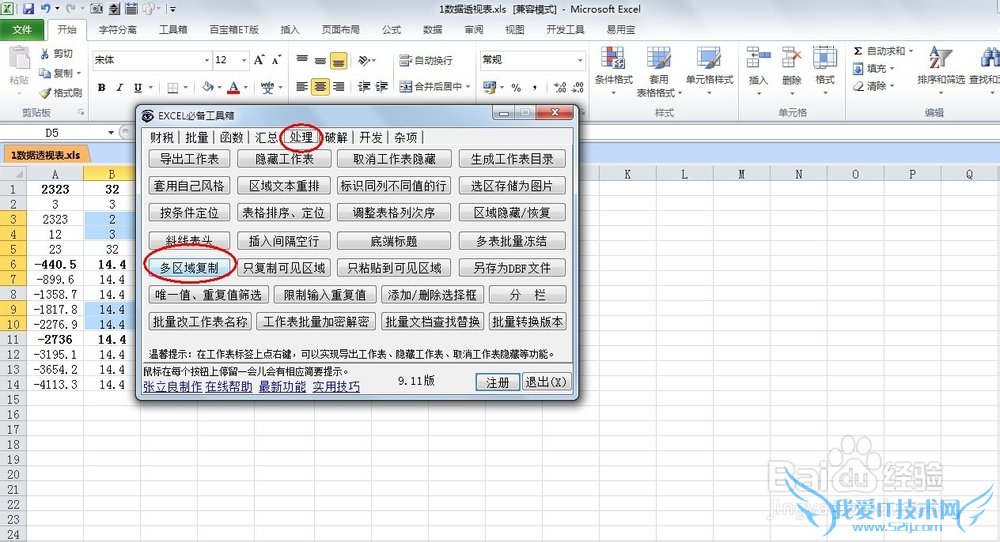Click the Paste (粘贴) clipboard icon

18,59
